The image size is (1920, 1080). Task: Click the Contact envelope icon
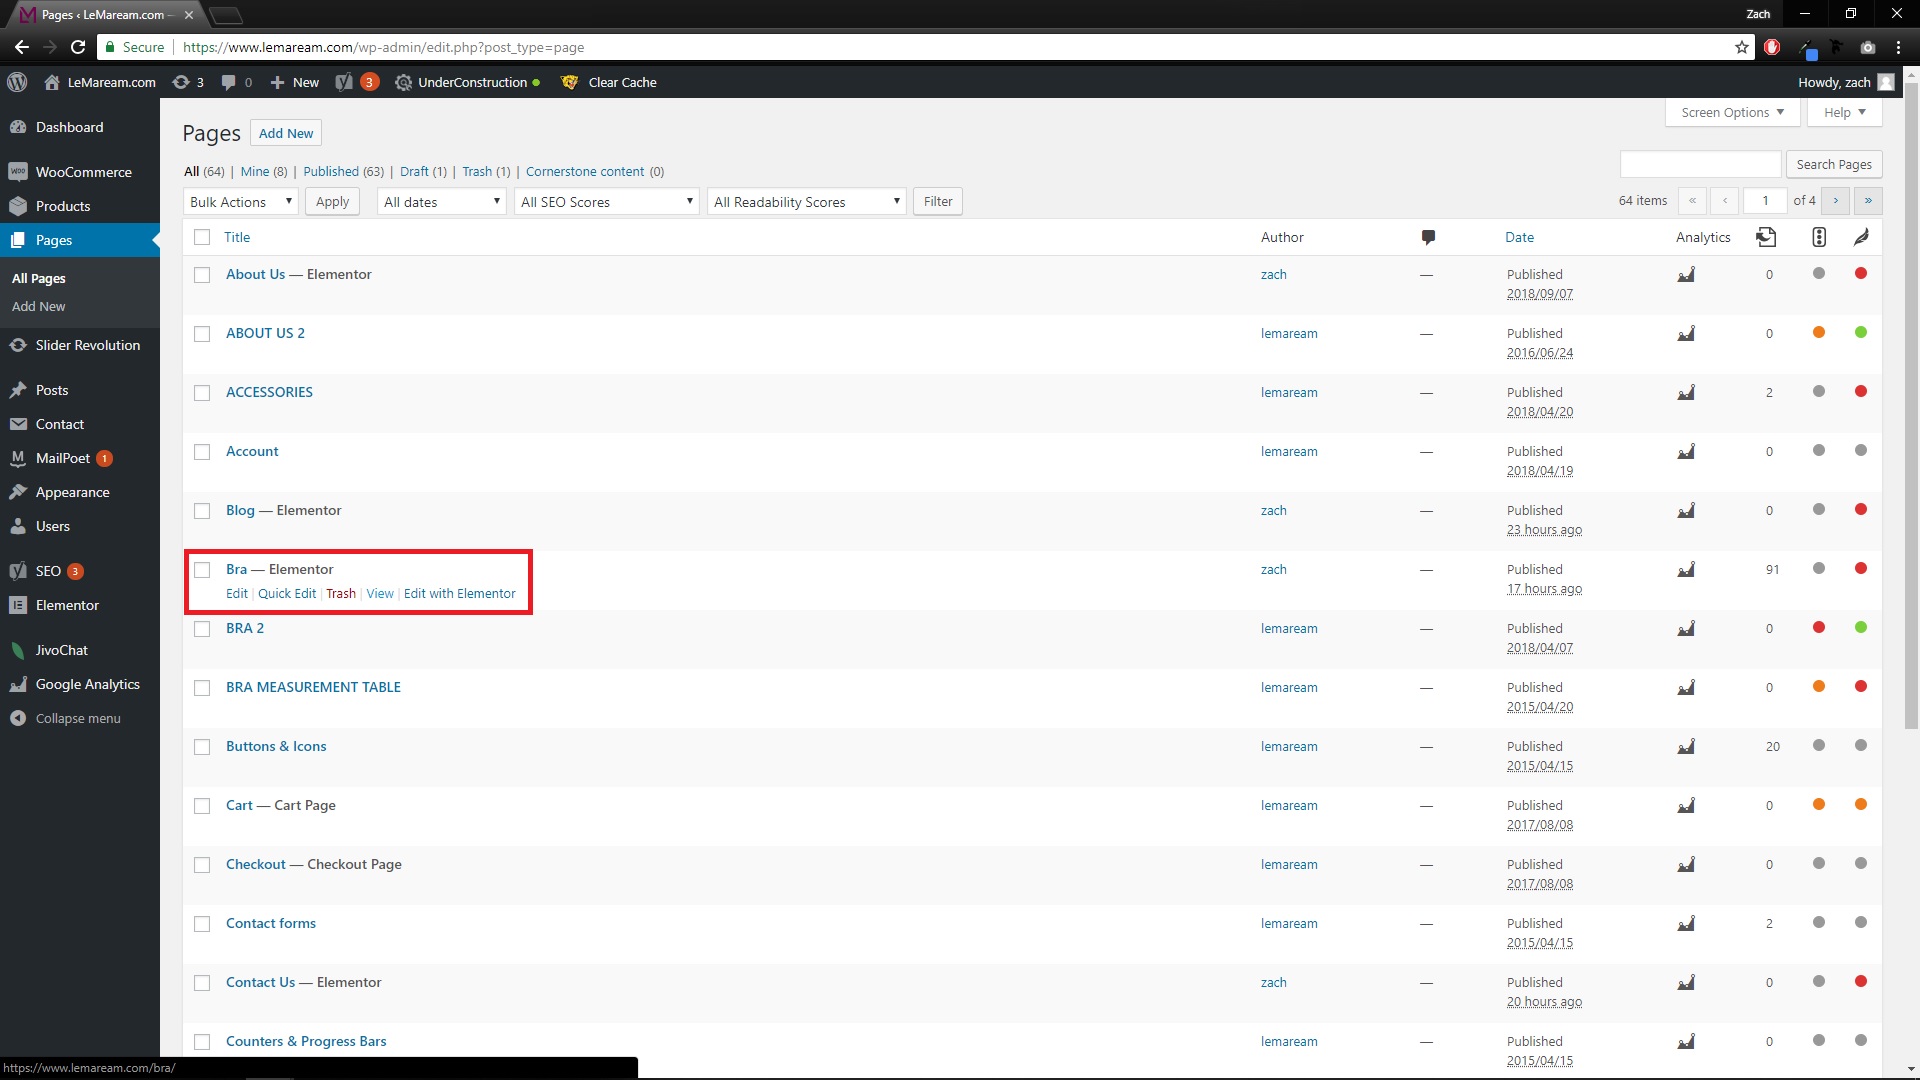coord(18,424)
